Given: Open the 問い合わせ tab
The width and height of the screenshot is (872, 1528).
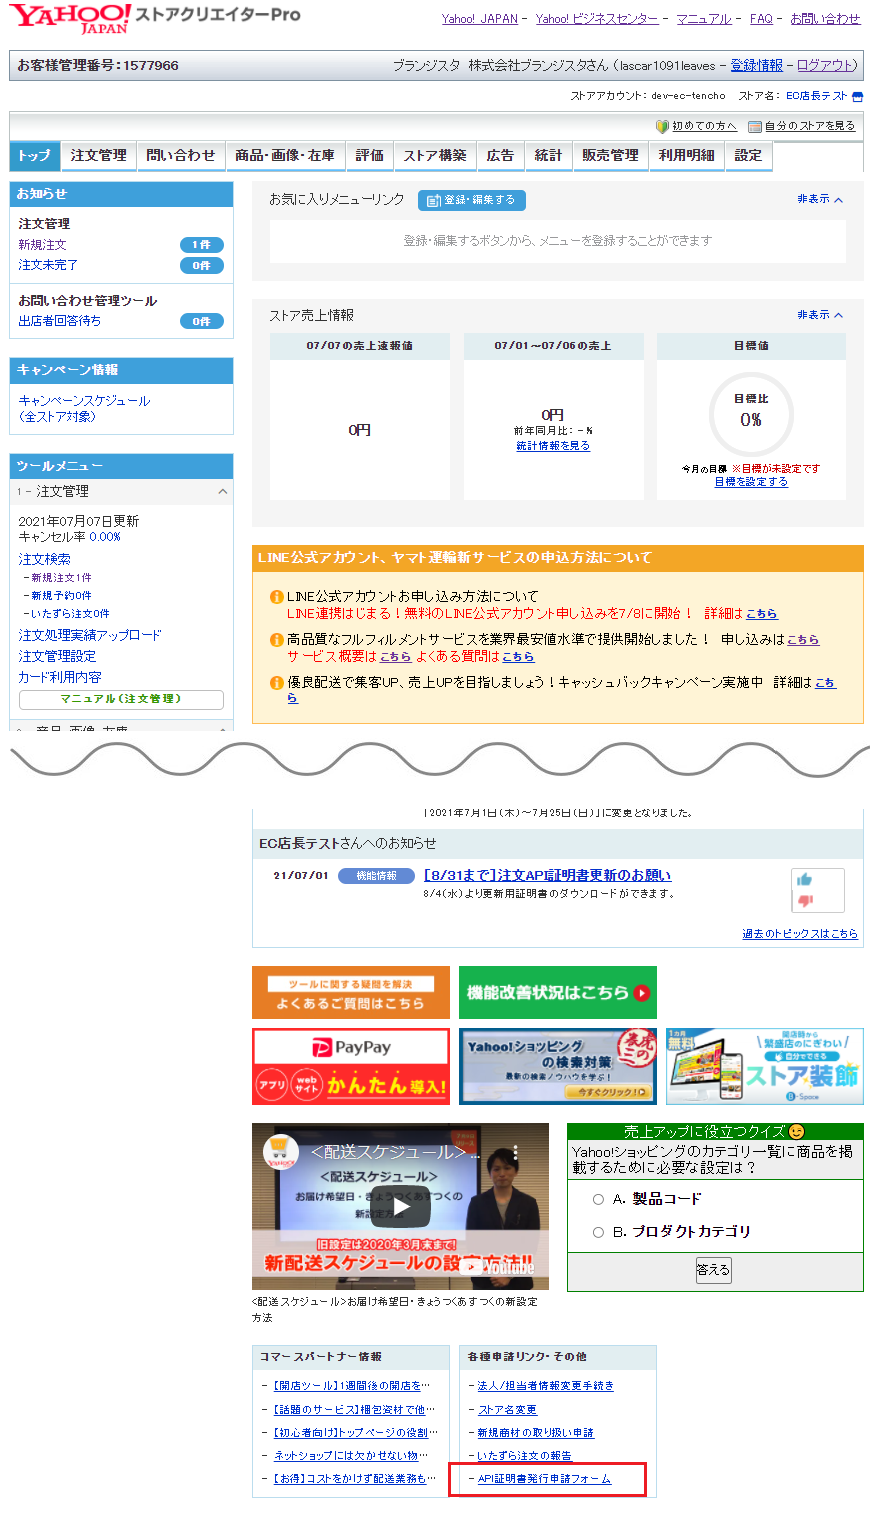Looking at the screenshot, I should point(180,156).
